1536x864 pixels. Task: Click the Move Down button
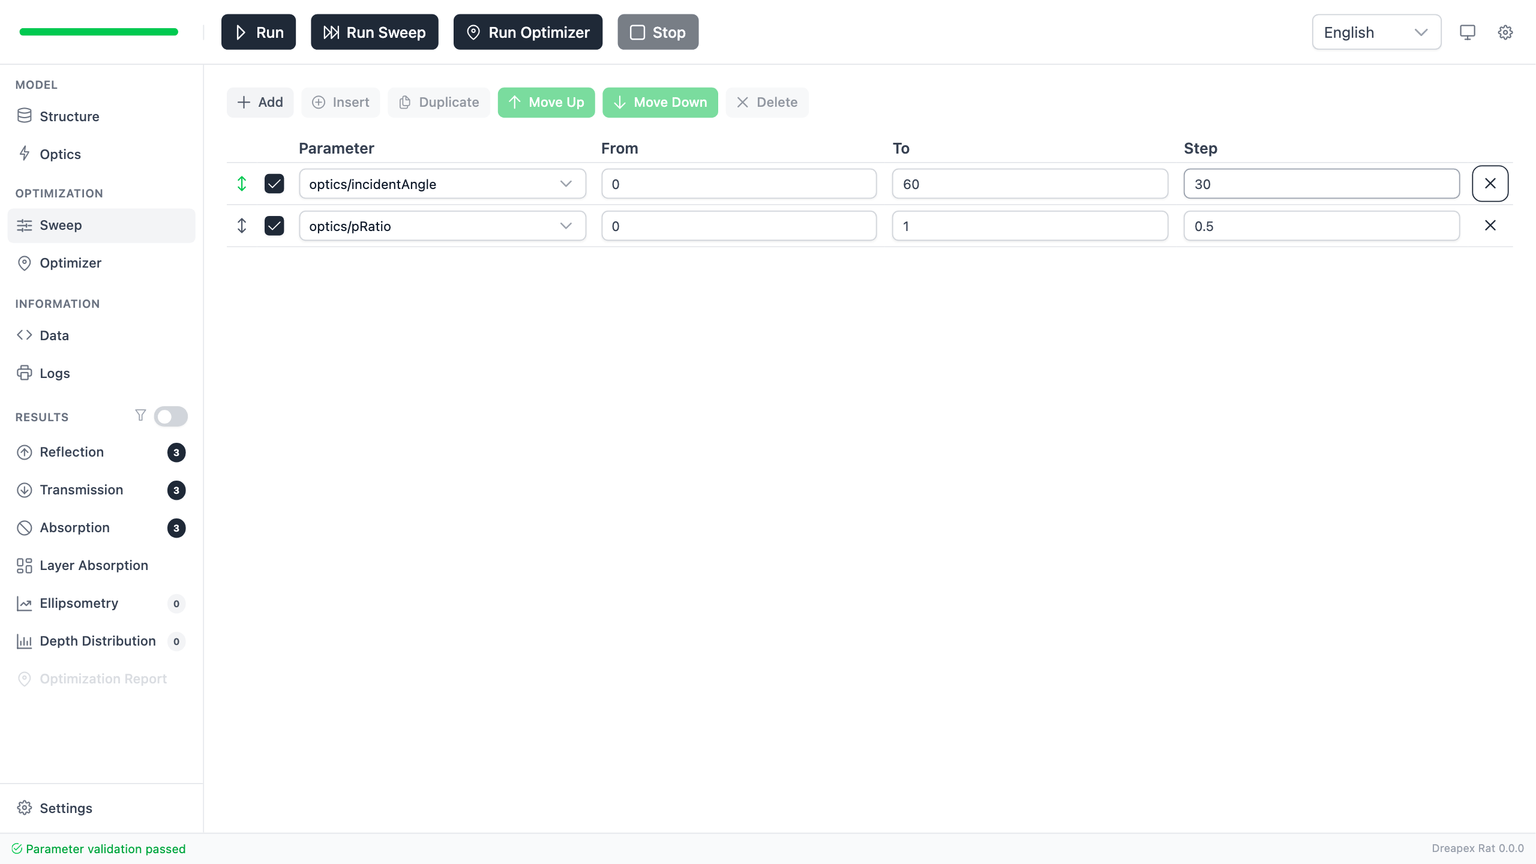coord(660,102)
